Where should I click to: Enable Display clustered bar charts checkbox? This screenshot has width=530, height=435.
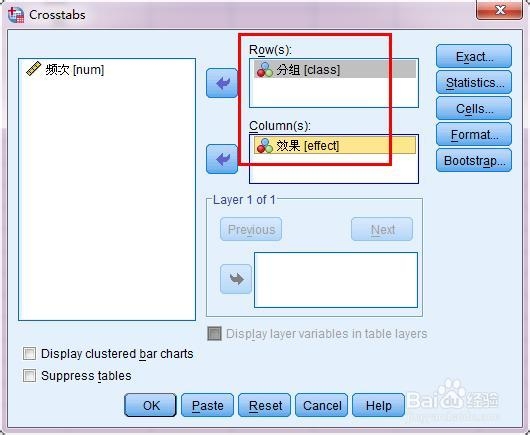coord(29,354)
